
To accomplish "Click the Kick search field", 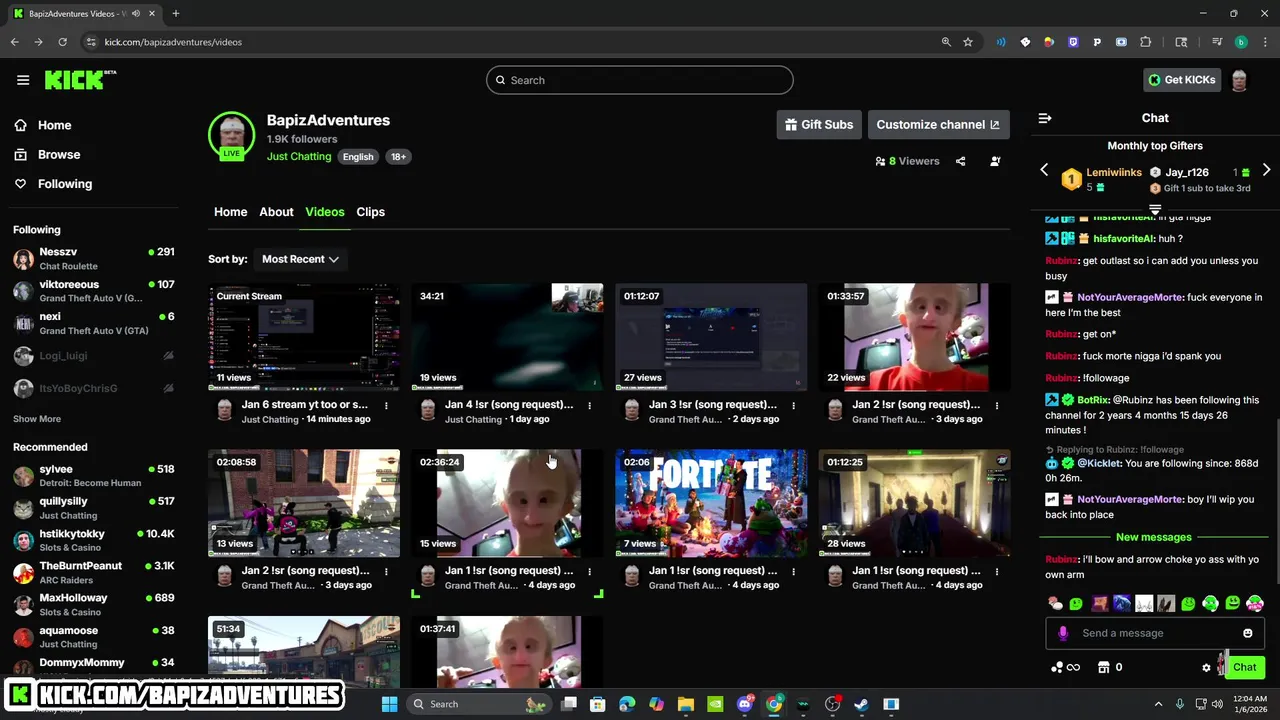I will click(x=640, y=80).
